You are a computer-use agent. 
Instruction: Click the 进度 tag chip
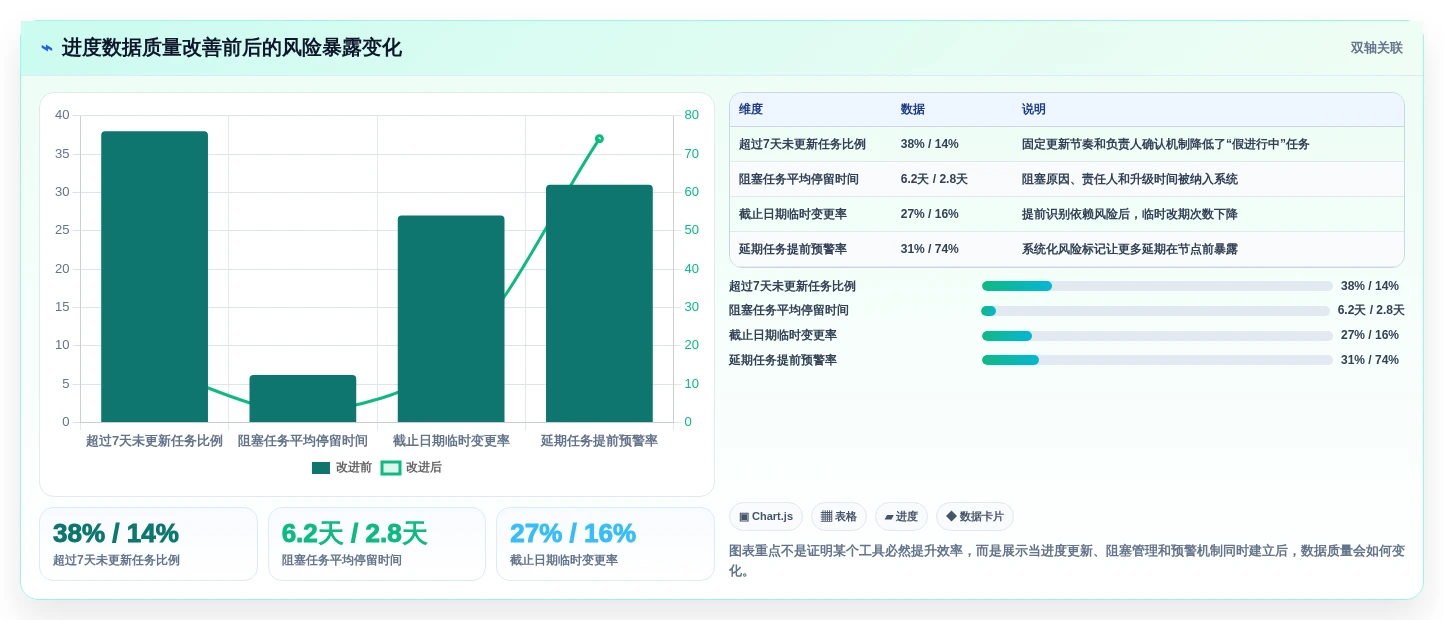901,517
